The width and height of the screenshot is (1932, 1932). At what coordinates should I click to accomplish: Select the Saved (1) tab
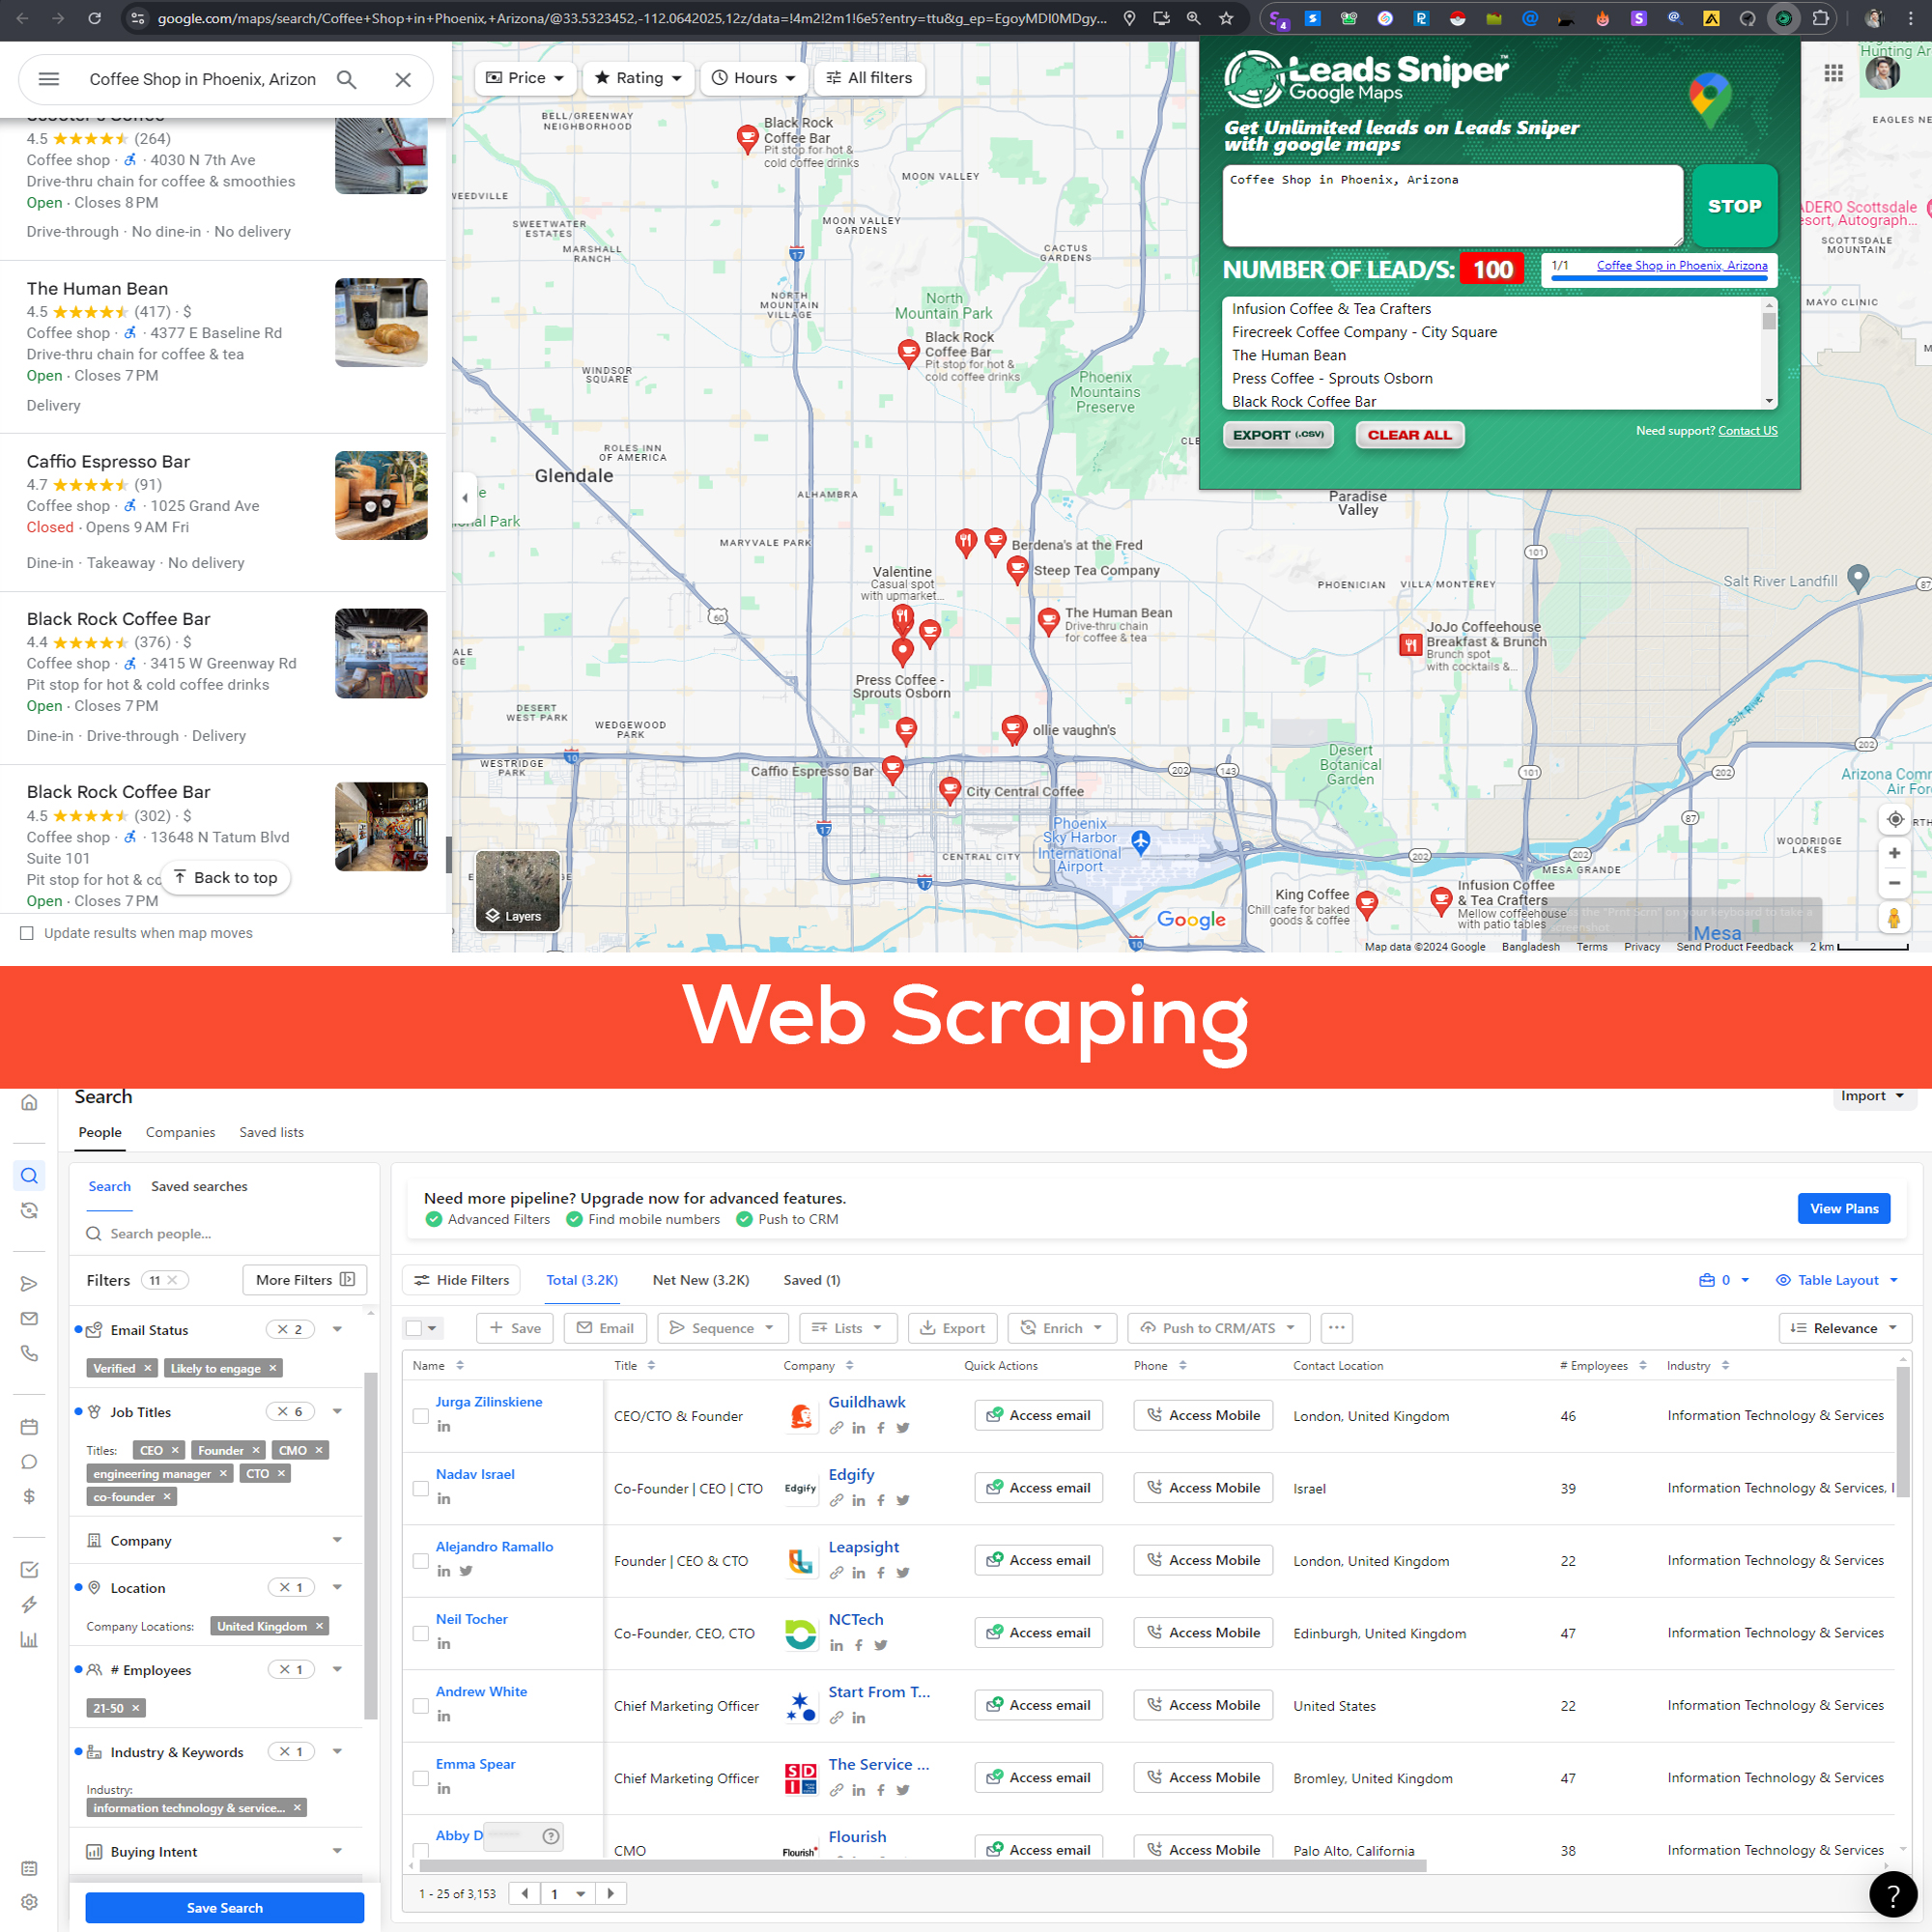point(812,1280)
